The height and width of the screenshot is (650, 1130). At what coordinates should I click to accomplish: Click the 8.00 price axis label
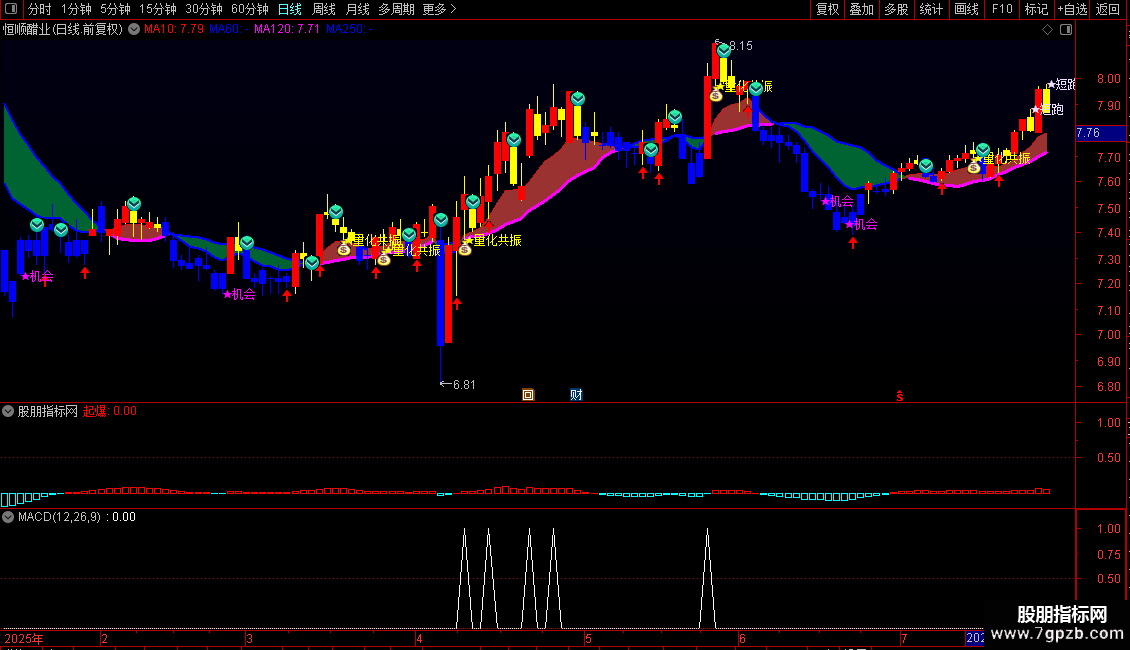(1109, 79)
